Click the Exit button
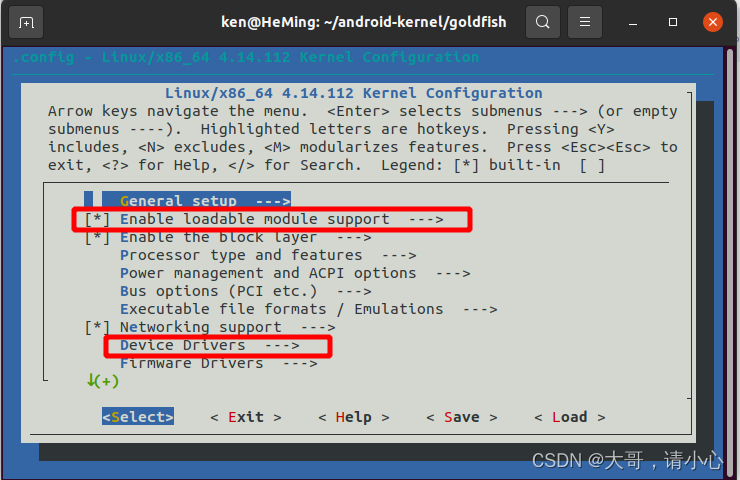This screenshot has height=480, width=740. (246, 417)
